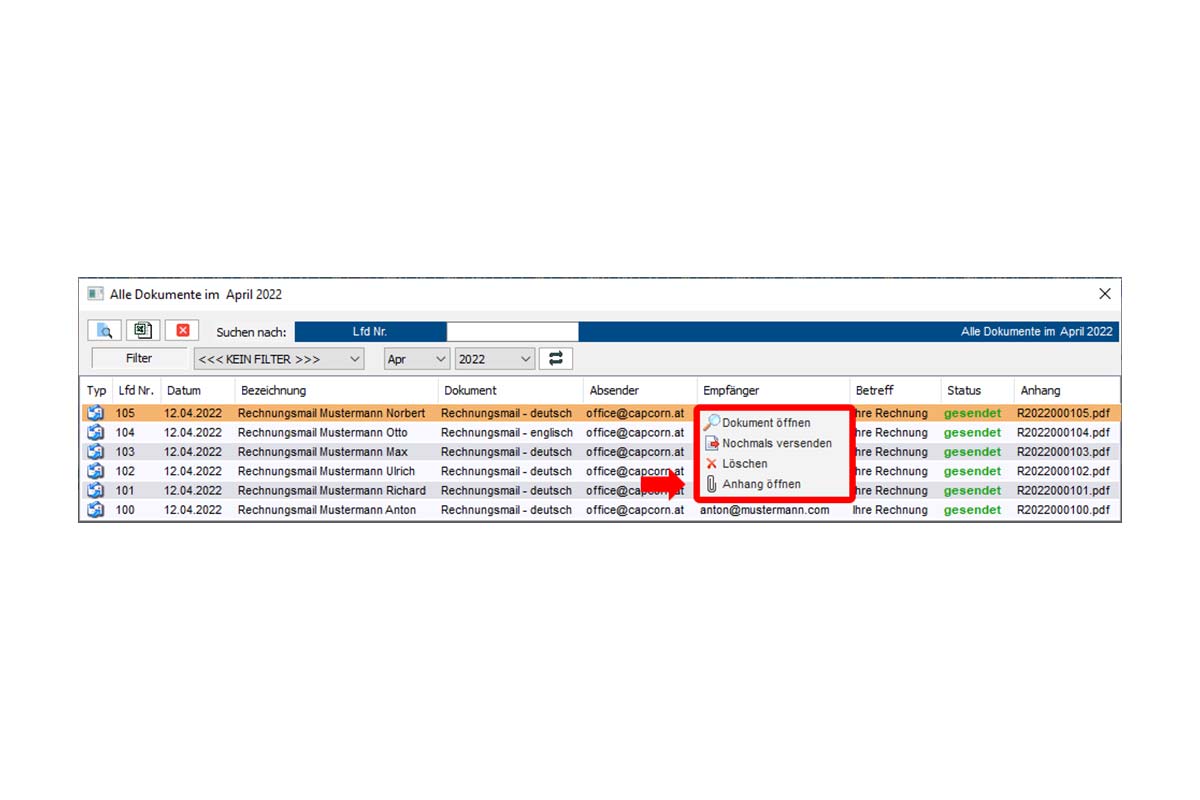
Task: Choose Dokument öffnen from the context menu
Action: (765, 423)
